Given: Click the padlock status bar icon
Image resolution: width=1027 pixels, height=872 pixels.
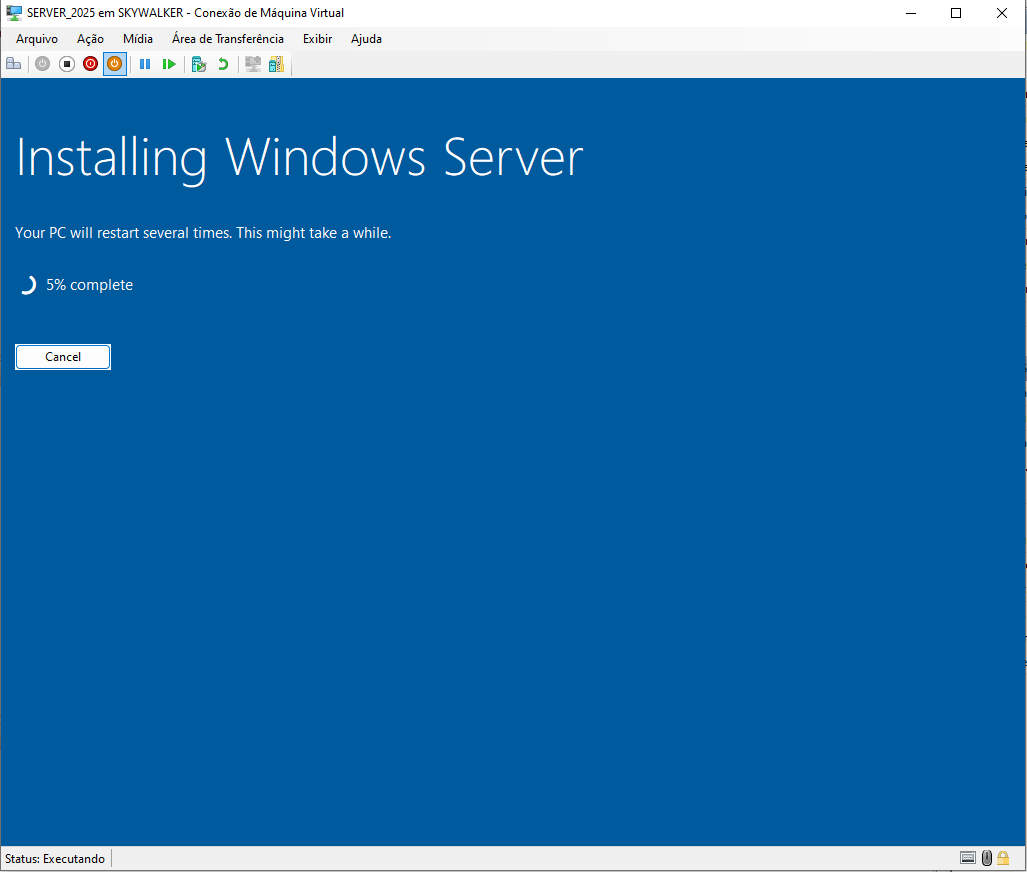Looking at the screenshot, I should (x=1003, y=858).
